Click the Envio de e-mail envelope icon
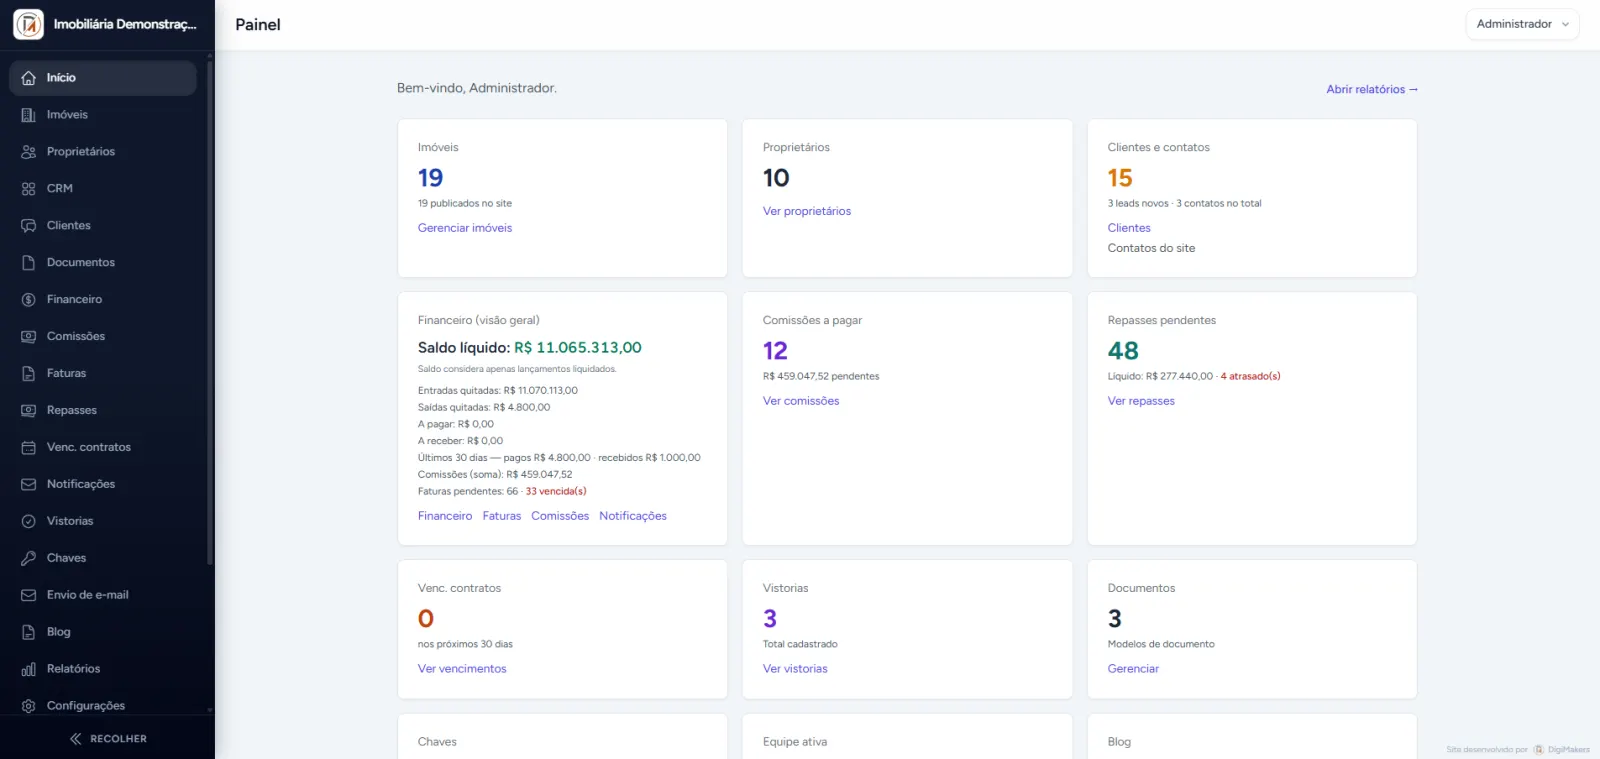Image resolution: width=1600 pixels, height=759 pixels. pos(28,595)
